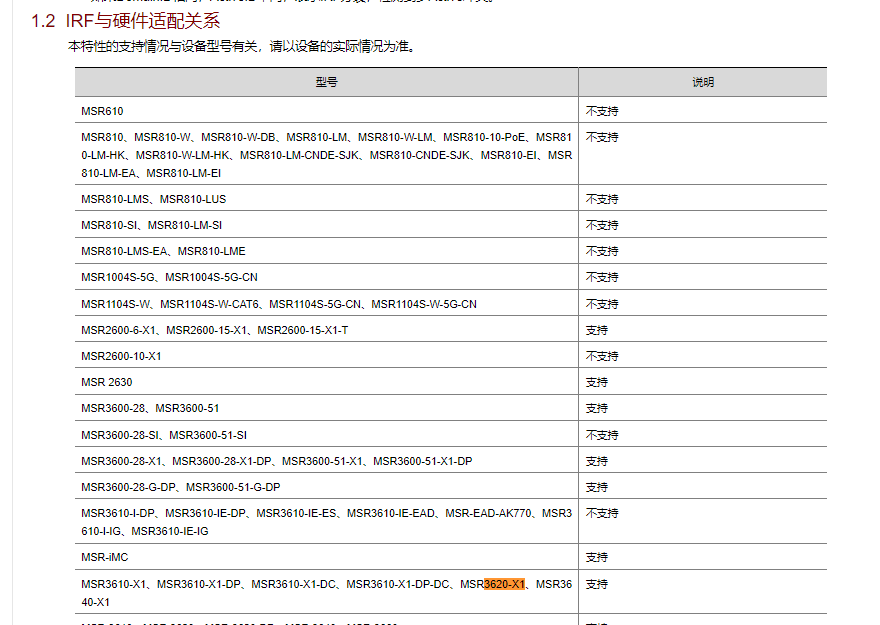Click the heading '1.2 IRF与硬件适配关系'
The image size is (880, 625).
pos(126,21)
